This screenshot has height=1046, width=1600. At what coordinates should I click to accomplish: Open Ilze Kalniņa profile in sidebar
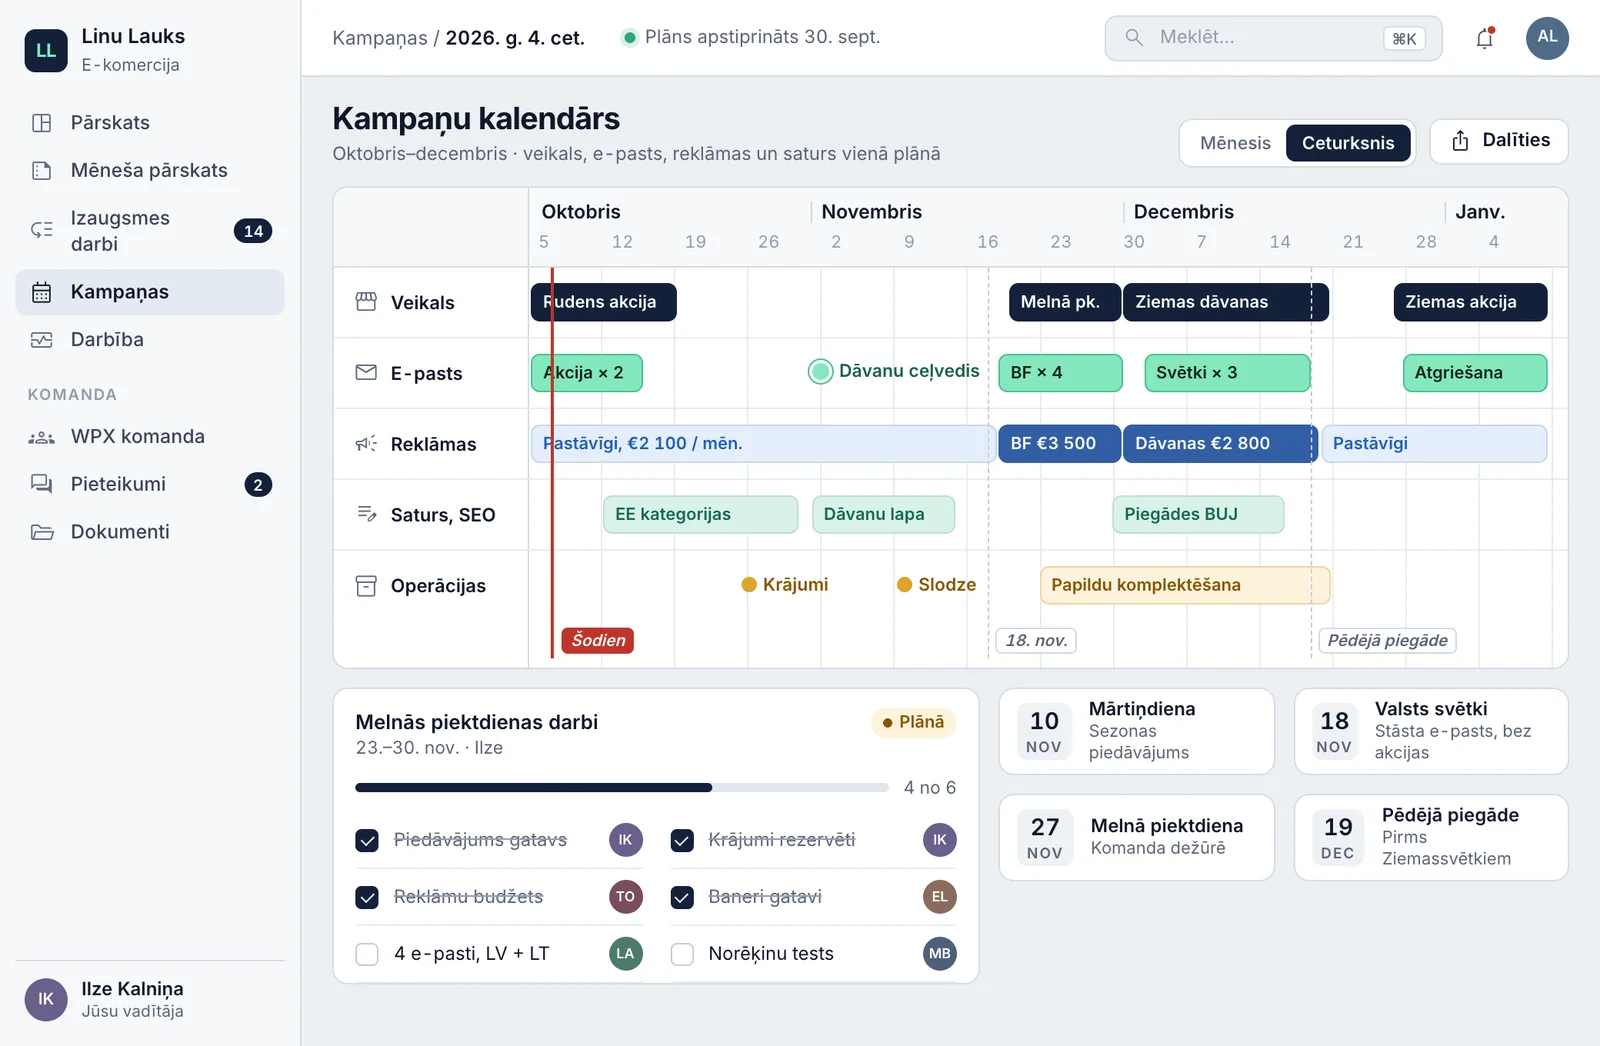(150, 999)
